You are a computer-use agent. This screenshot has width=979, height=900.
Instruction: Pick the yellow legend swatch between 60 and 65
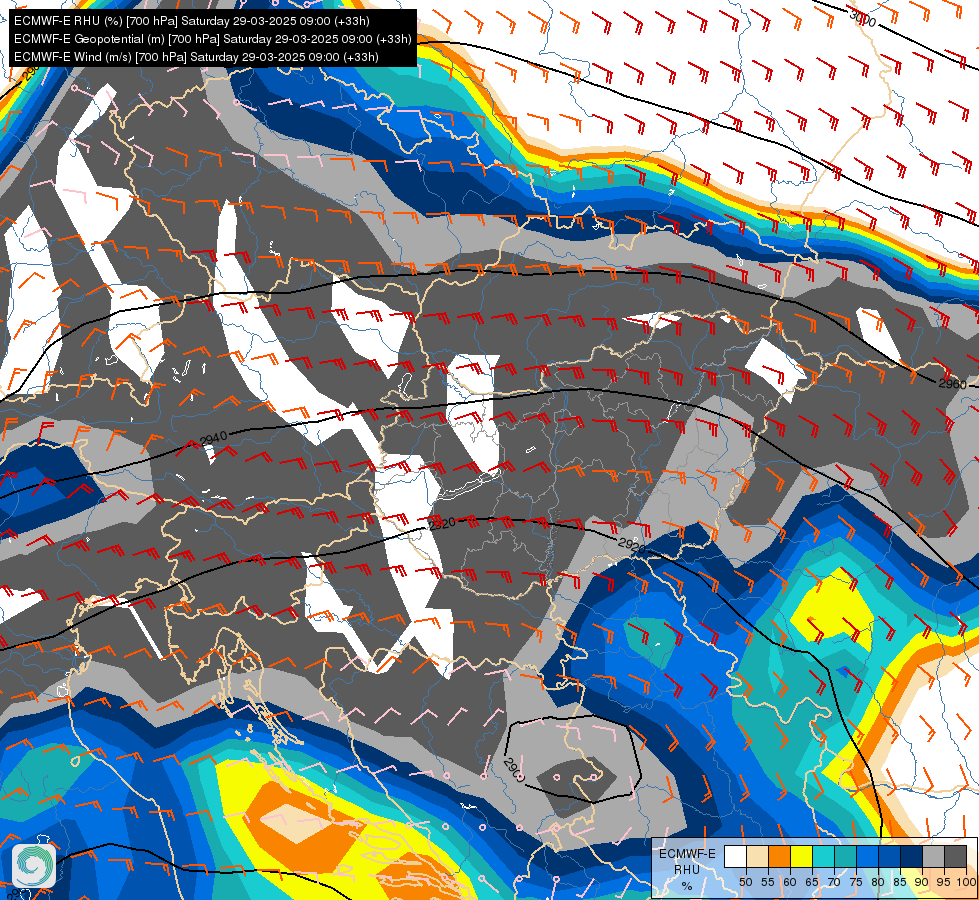pyautogui.click(x=802, y=856)
